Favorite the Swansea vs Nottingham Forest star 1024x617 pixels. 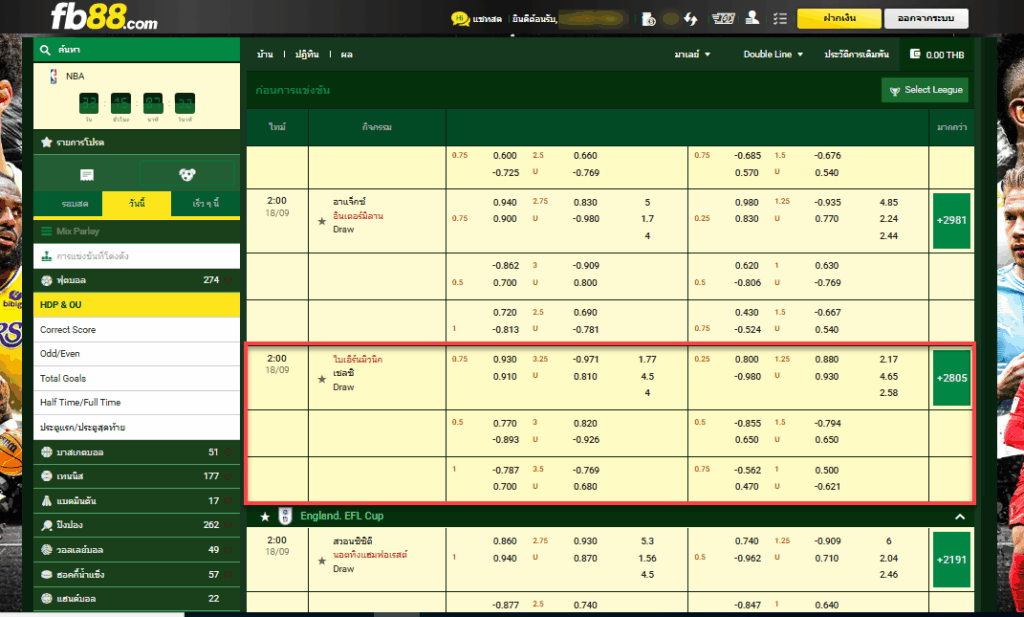(x=322, y=560)
